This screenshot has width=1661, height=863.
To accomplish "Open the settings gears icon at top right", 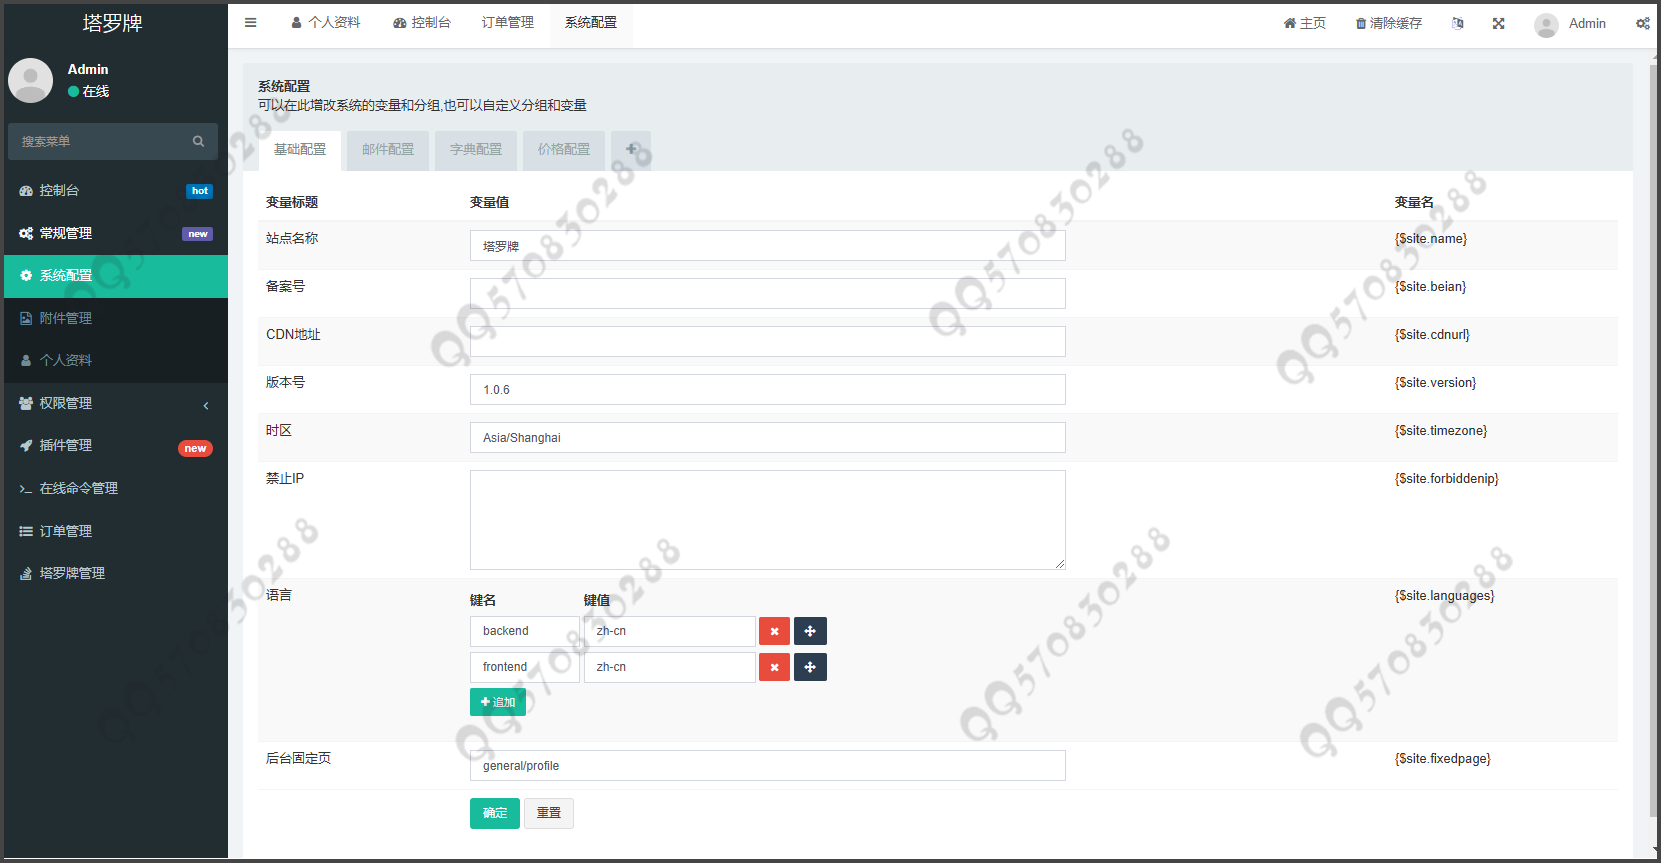I will [x=1642, y=23].
